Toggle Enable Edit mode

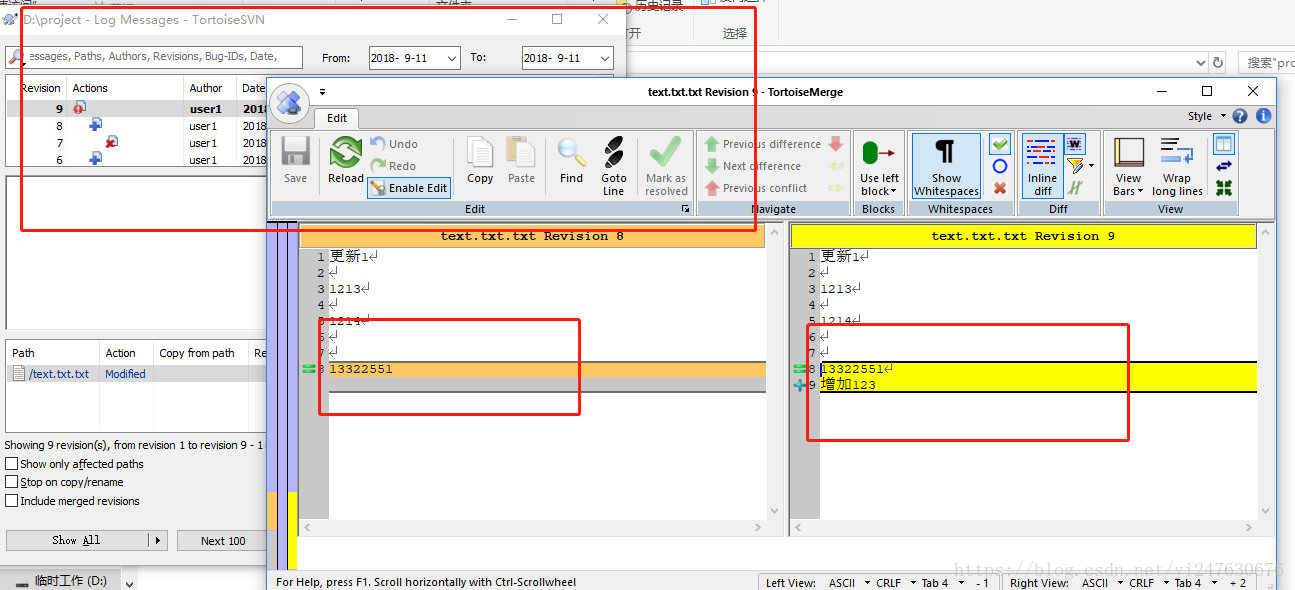click(409, 188)
